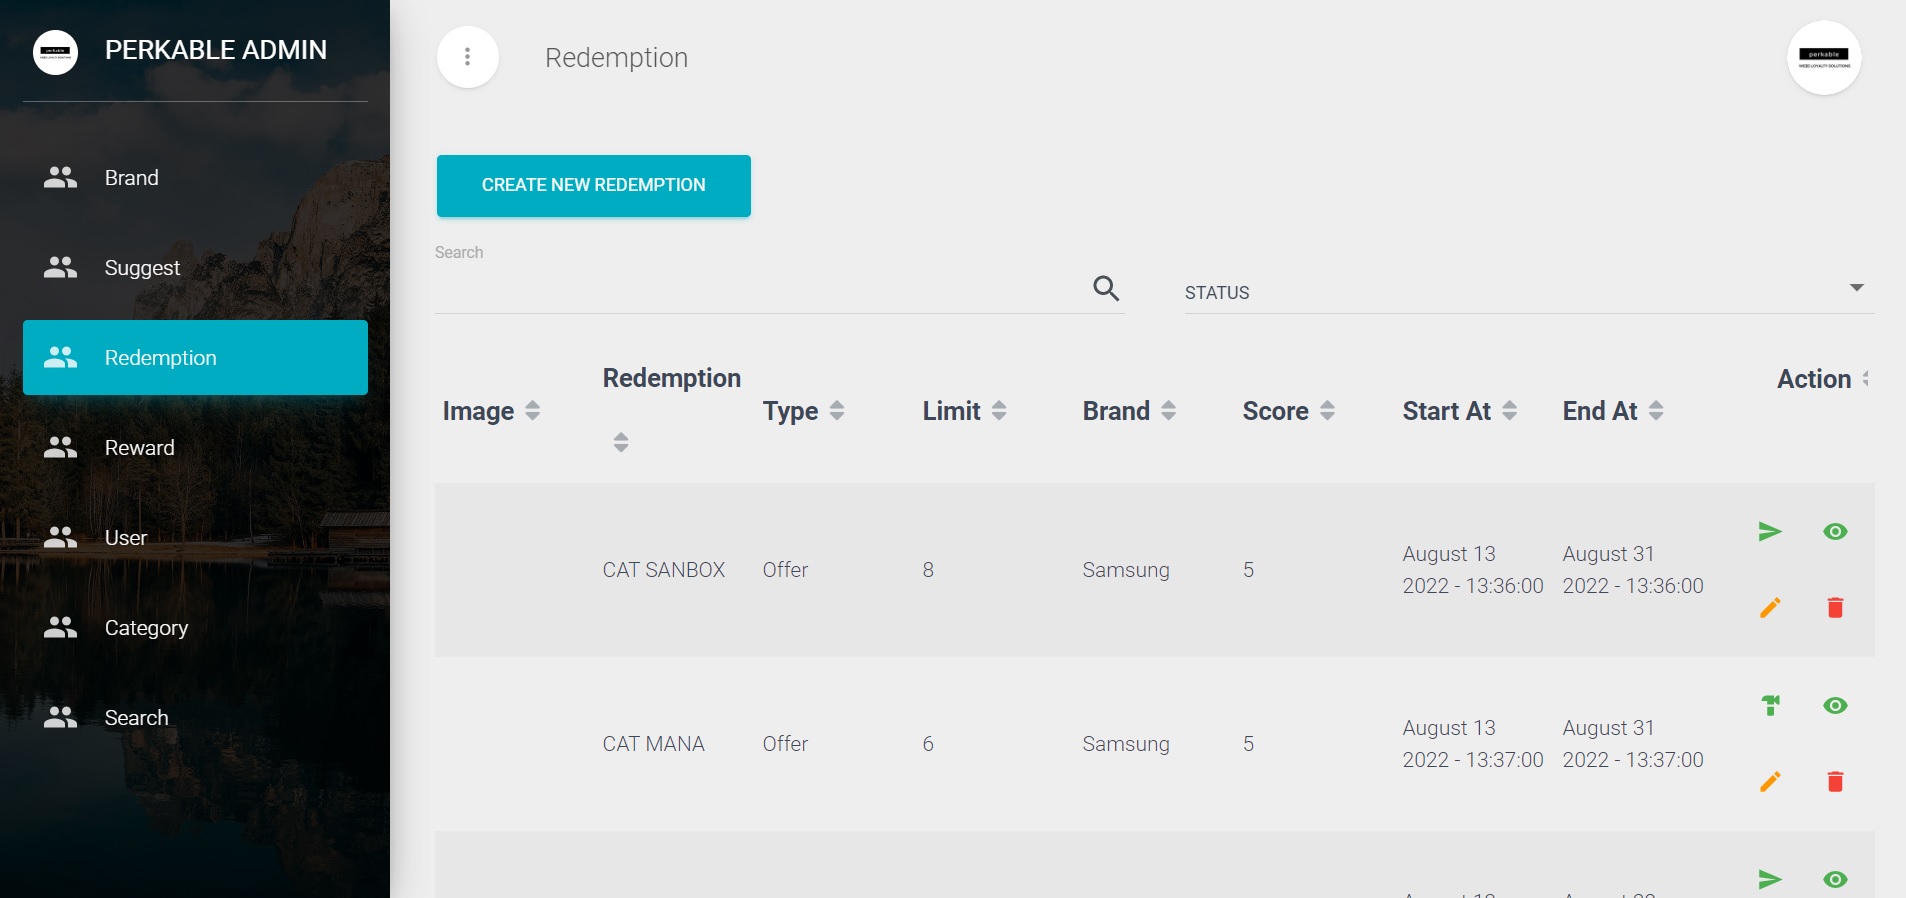1906x898 pixels.
Task: Open the Brand sidebar menu item
Action: (132, 178)
